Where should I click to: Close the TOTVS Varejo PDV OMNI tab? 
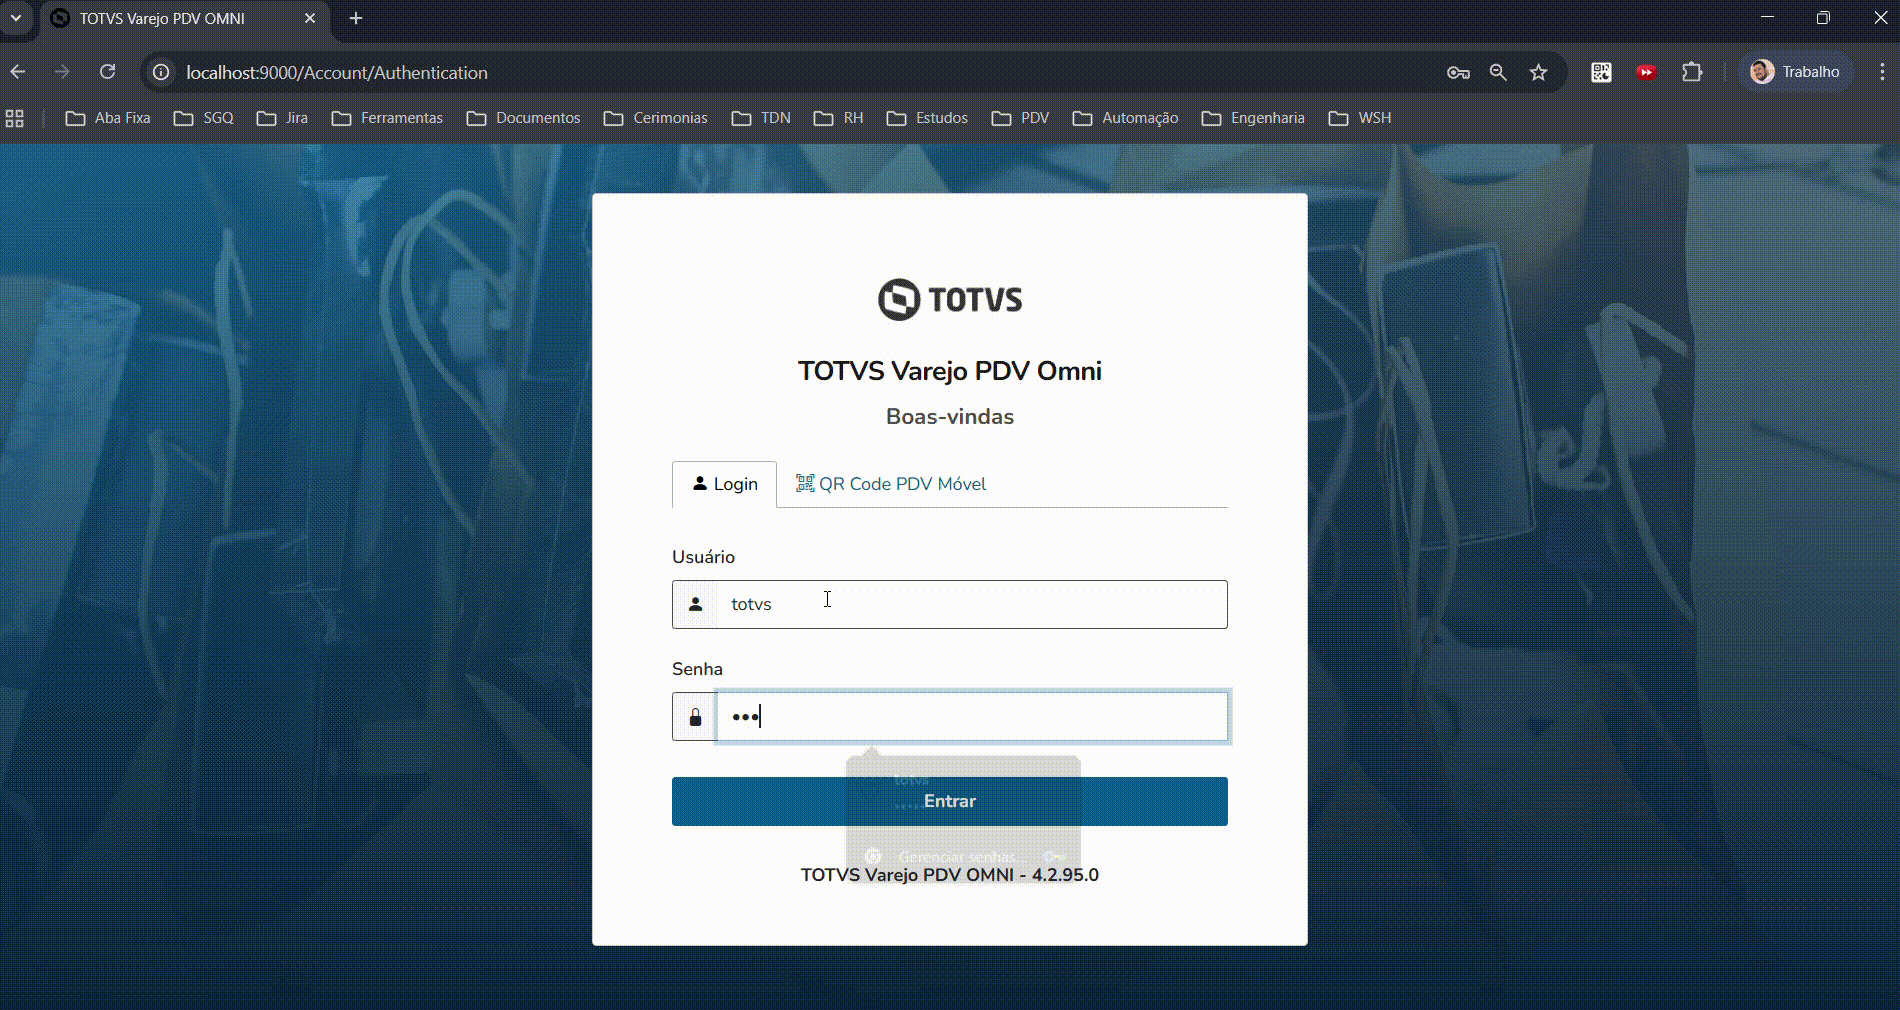pyautogui.click(x=310, y=18)
